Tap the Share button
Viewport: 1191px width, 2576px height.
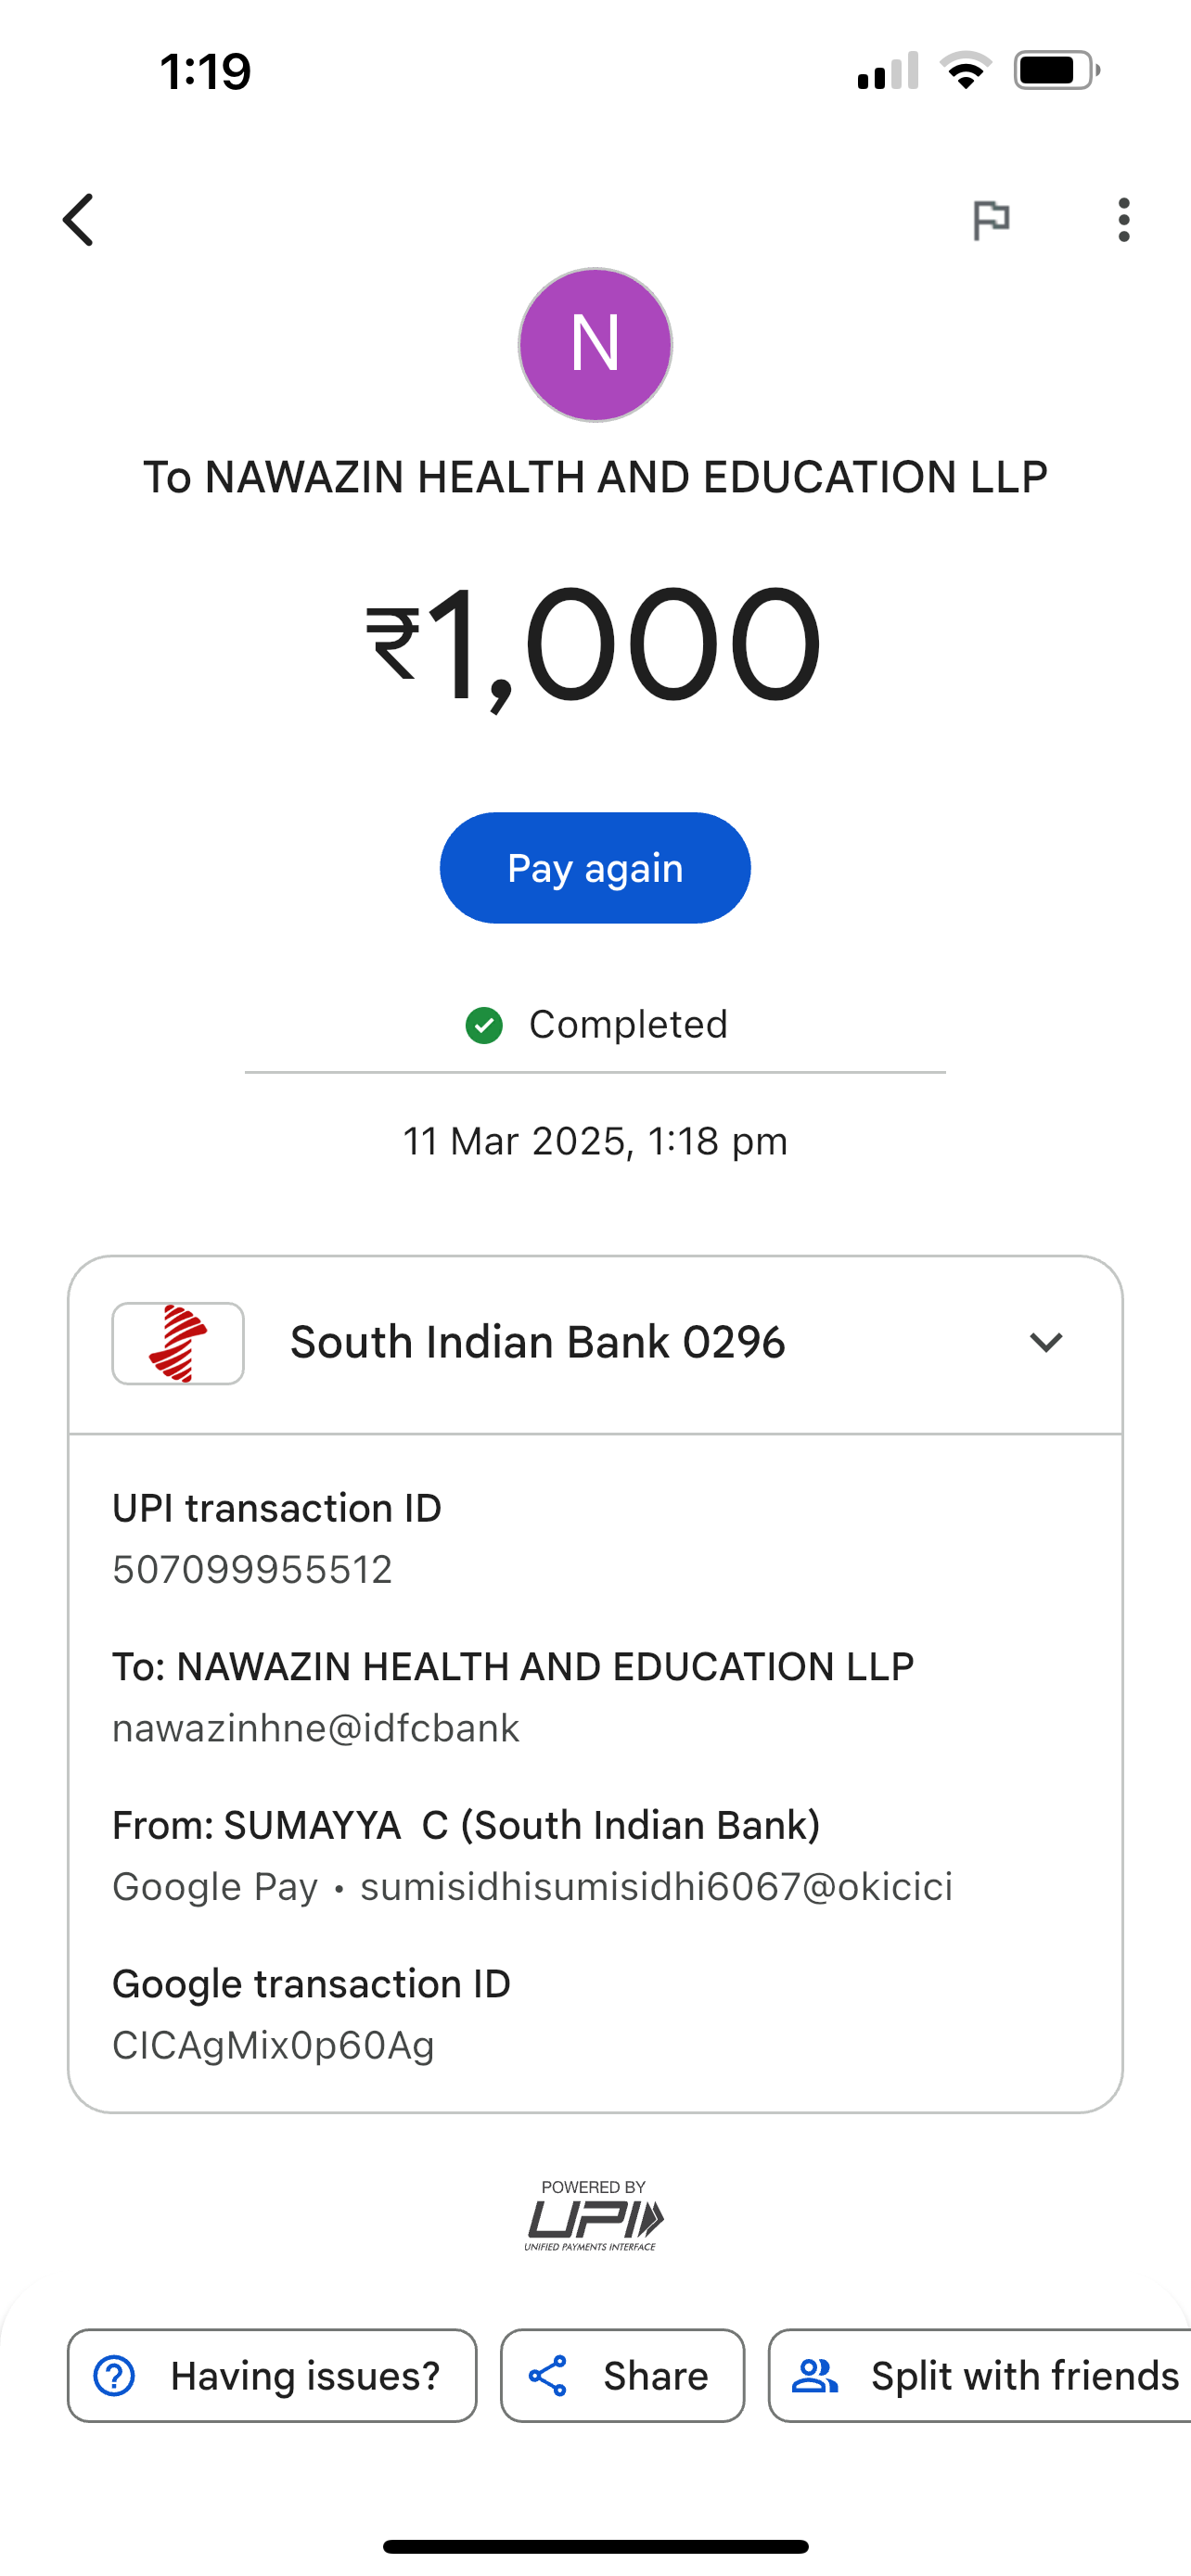622,2376
